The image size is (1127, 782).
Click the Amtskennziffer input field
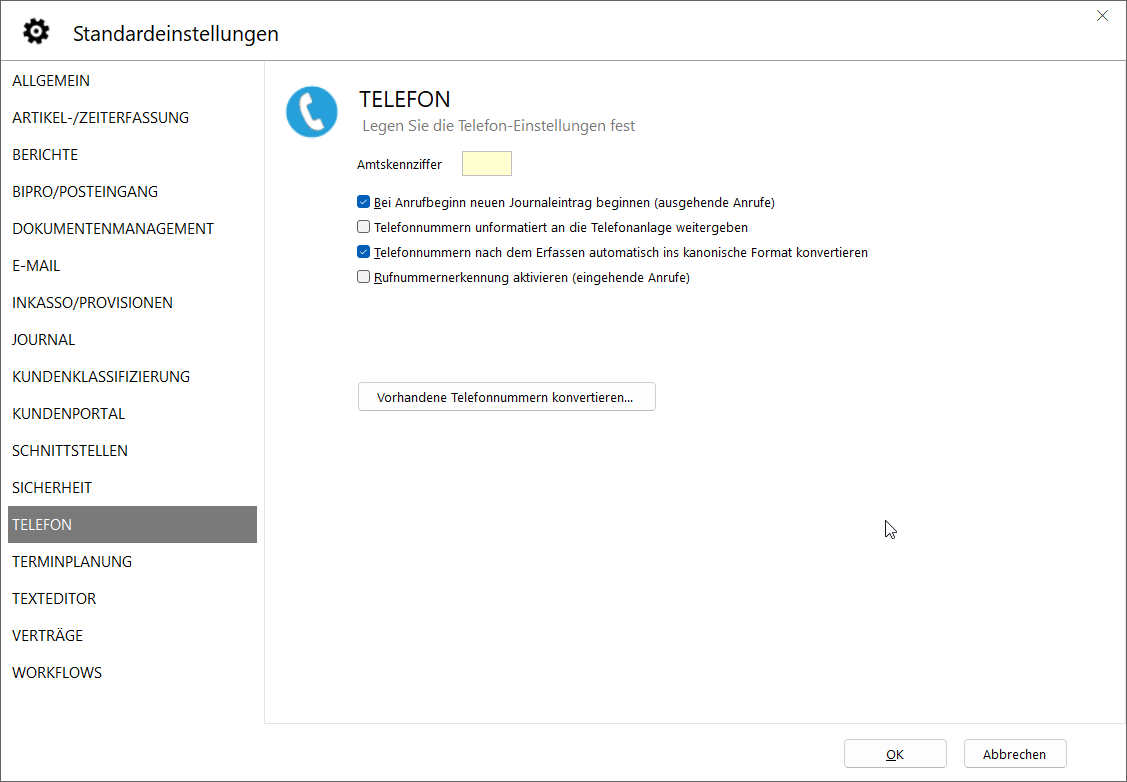486,164
